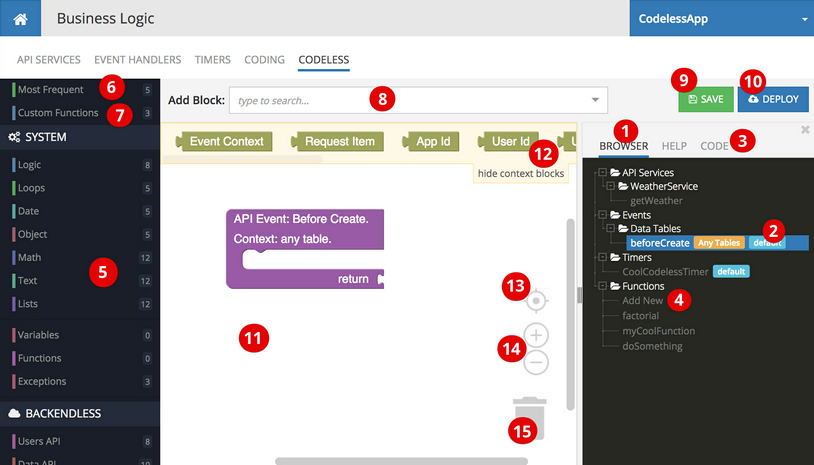Collapse the WeatherService folder
The height and width of the screenshot is (465, 814).
point(610,186)
